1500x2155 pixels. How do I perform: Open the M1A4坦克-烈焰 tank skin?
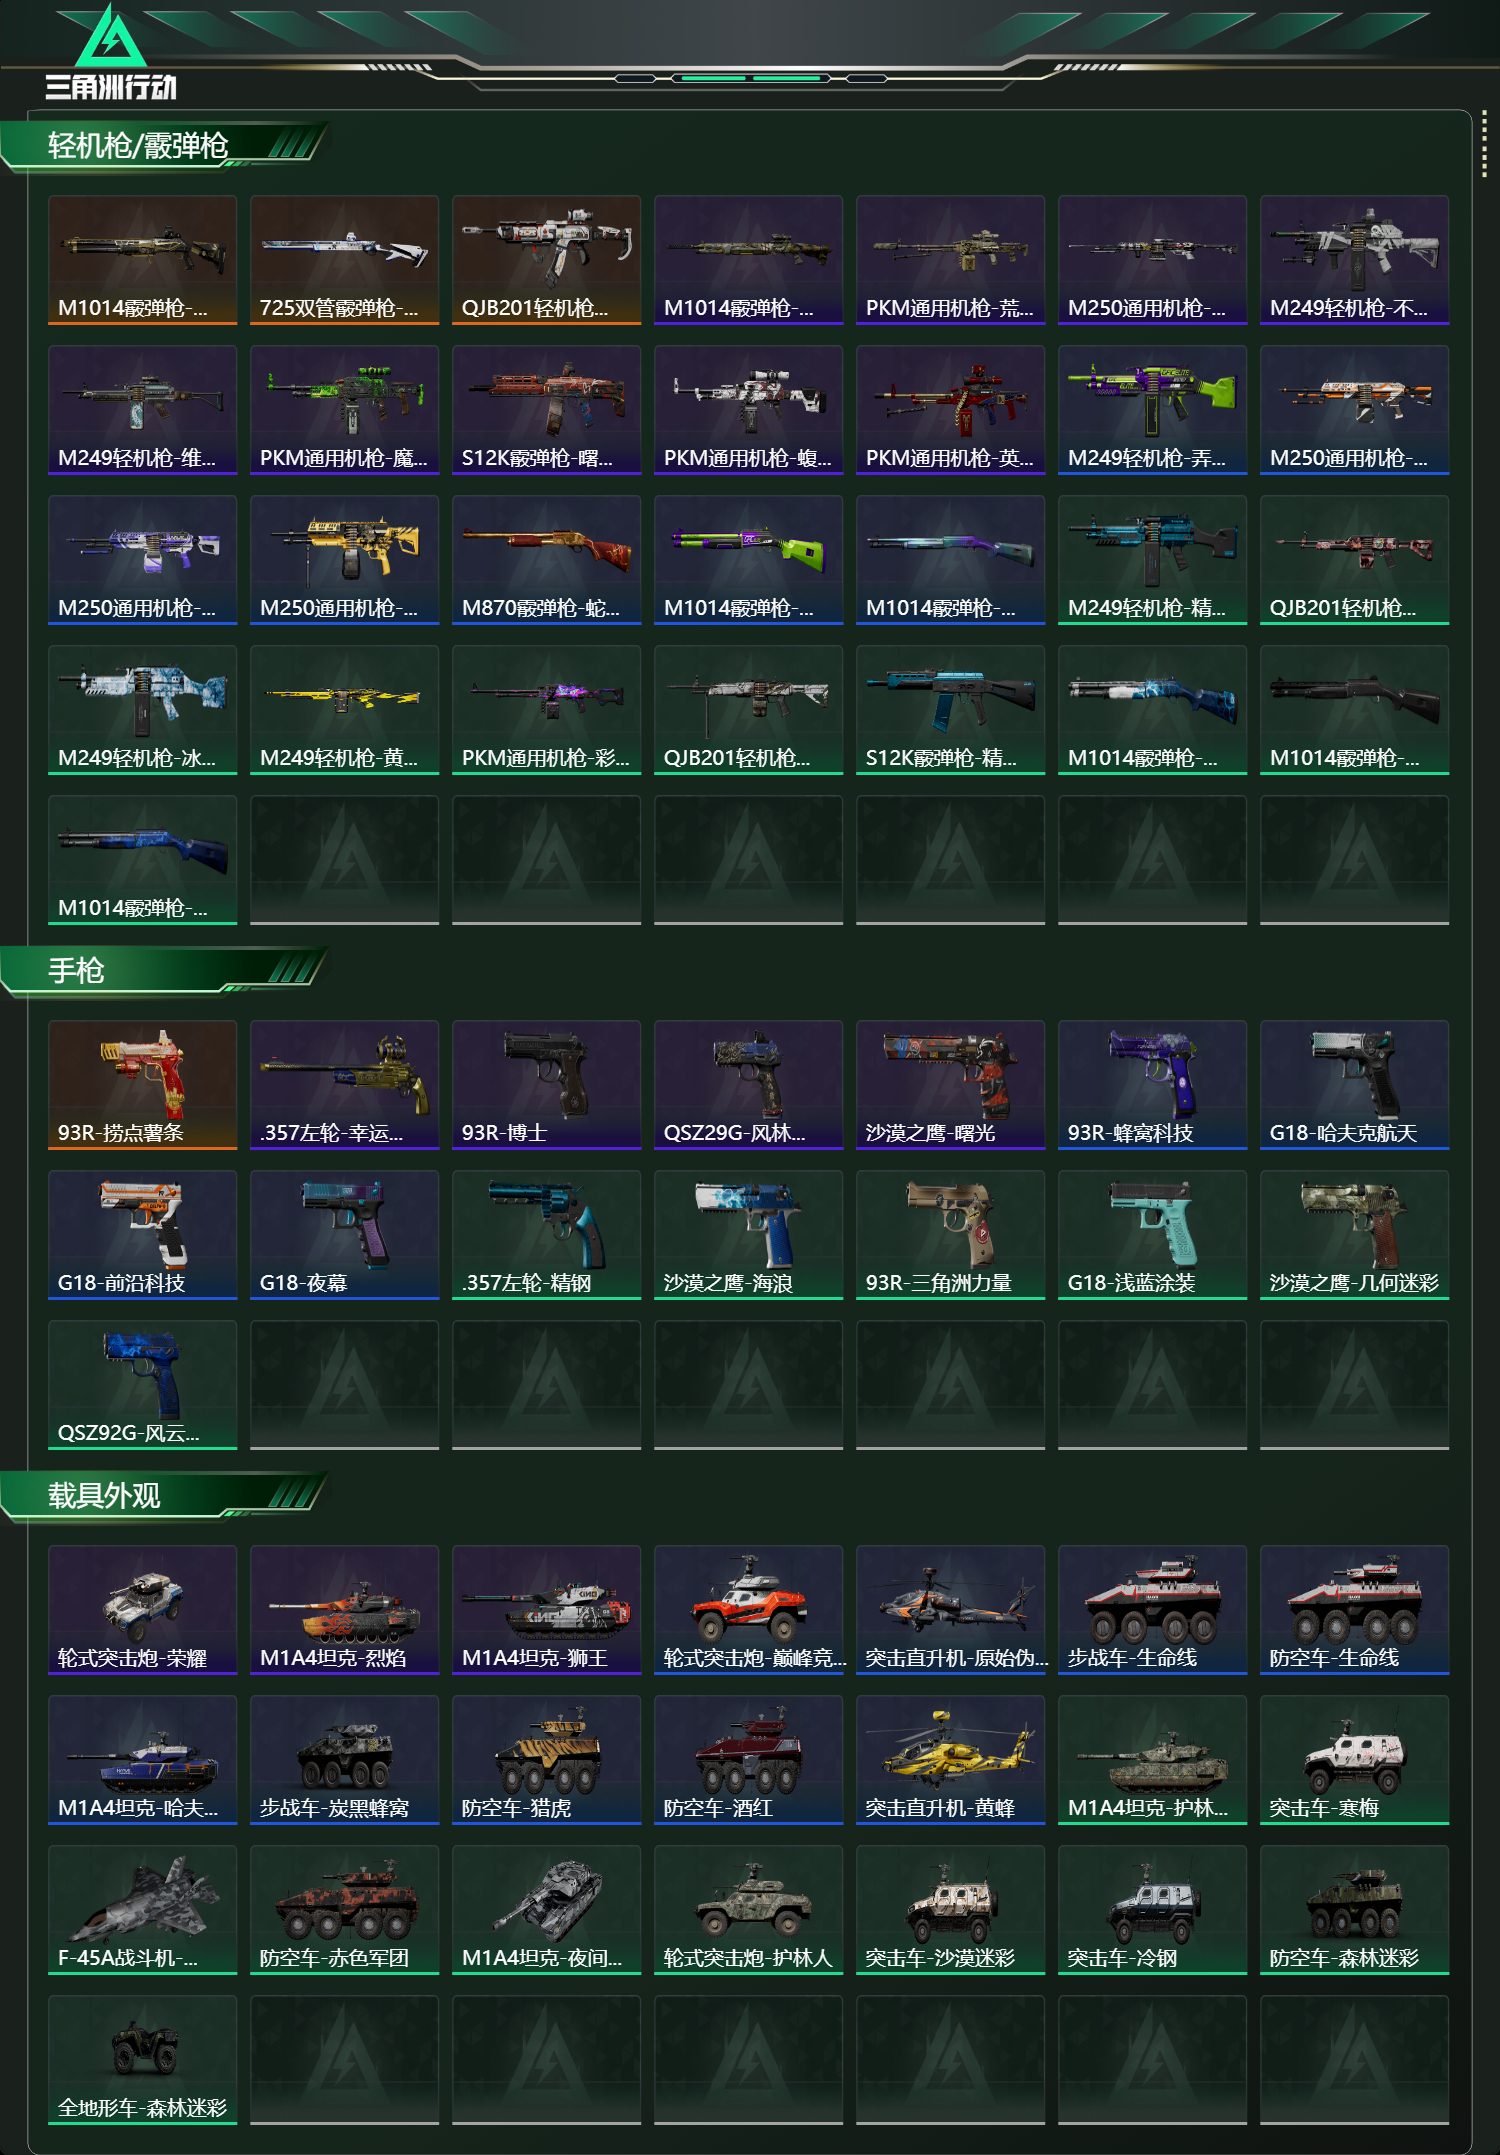[x=344, y=1610]
